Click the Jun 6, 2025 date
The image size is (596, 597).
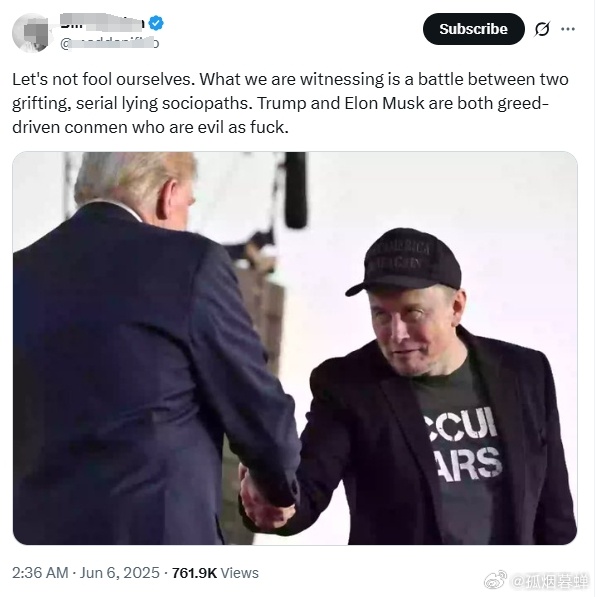(119, 573)
